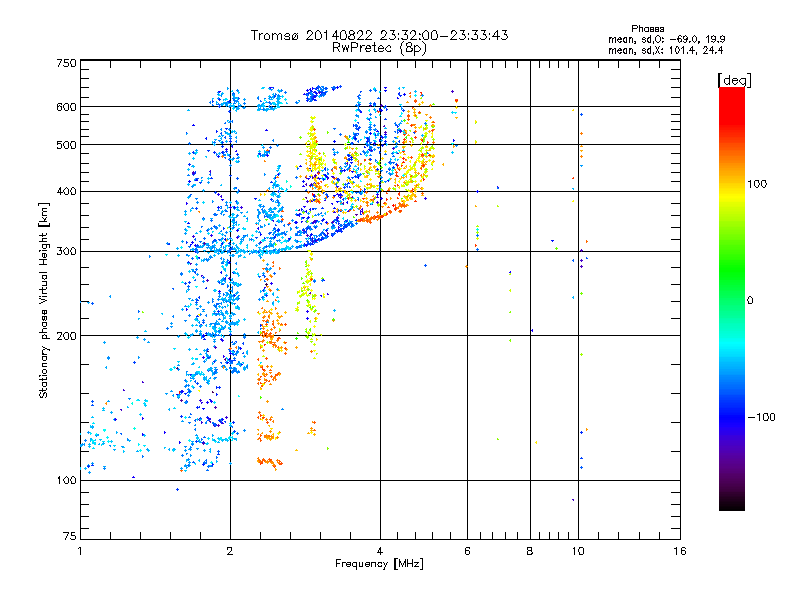Click the y-axis tick label '600'
This screenshot has height=600, width=800.
tap(67, 107)
